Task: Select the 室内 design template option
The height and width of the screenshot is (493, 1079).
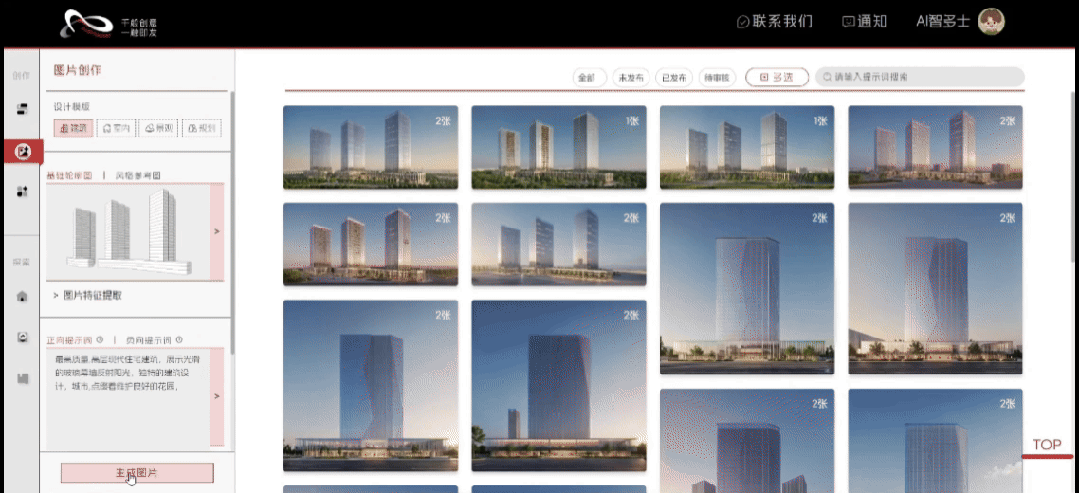Action: click(x=117, y=128)
